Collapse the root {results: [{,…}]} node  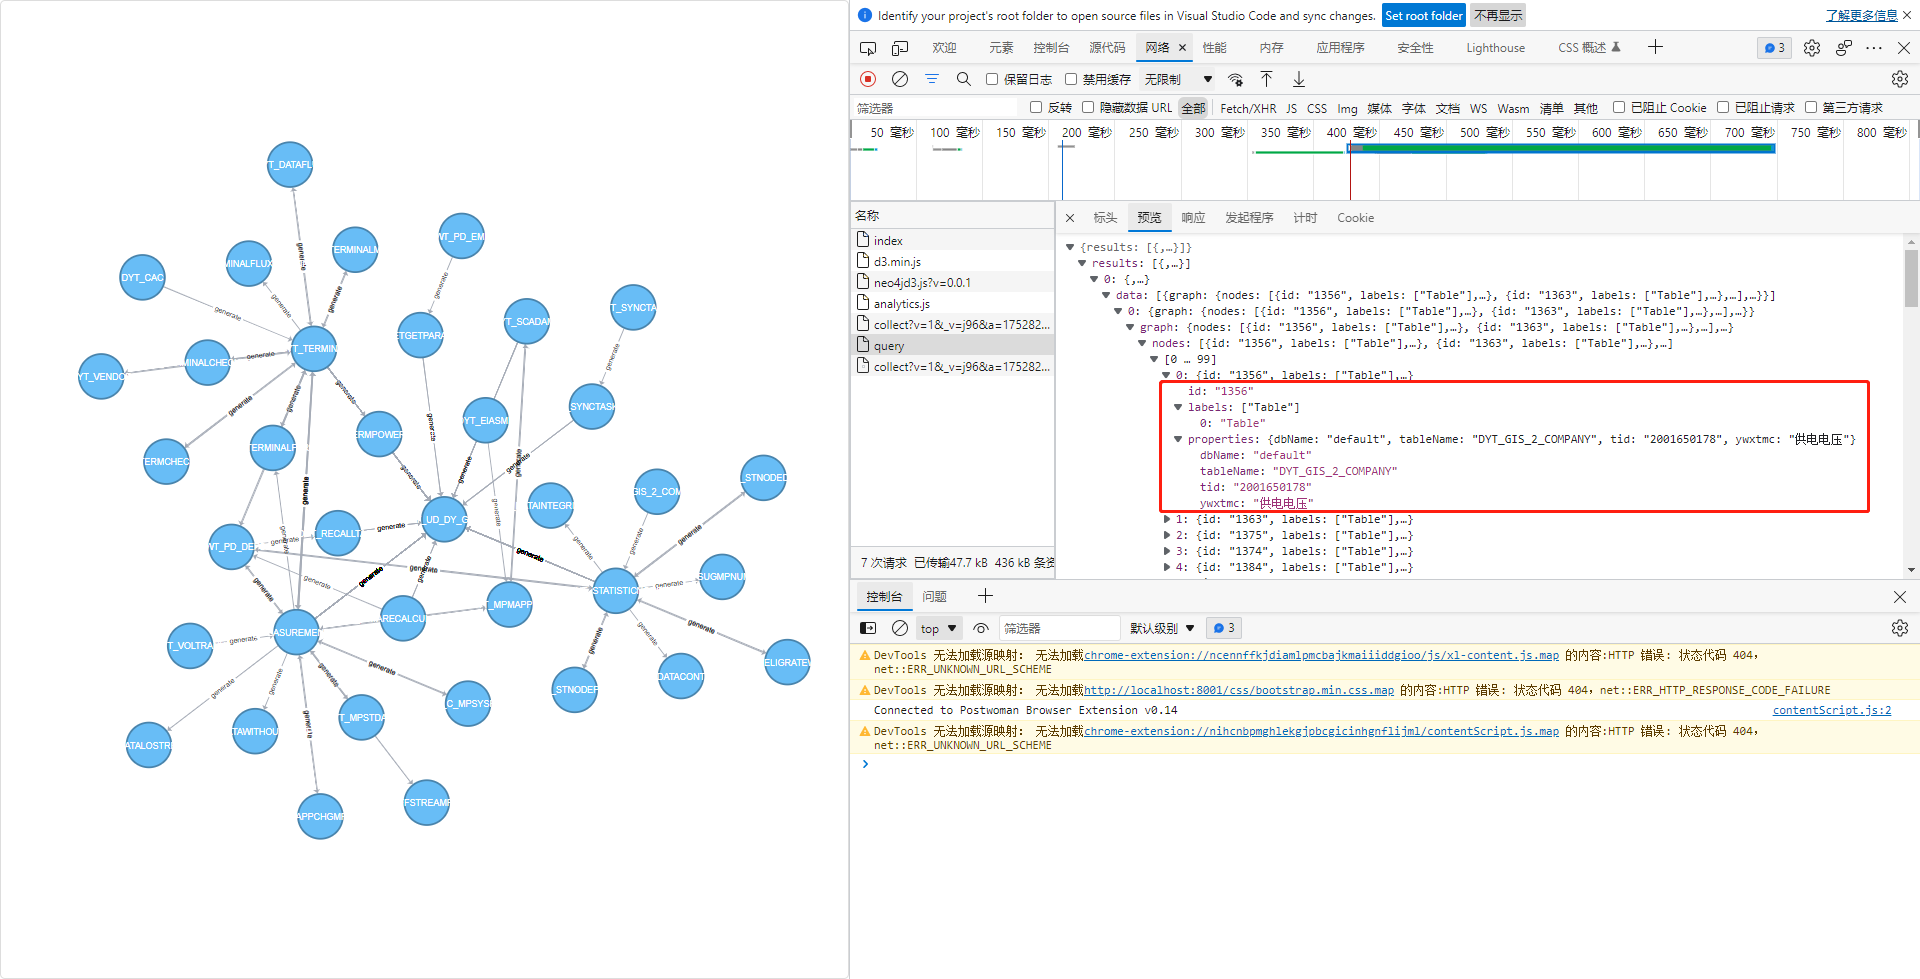click(1070, 247)
